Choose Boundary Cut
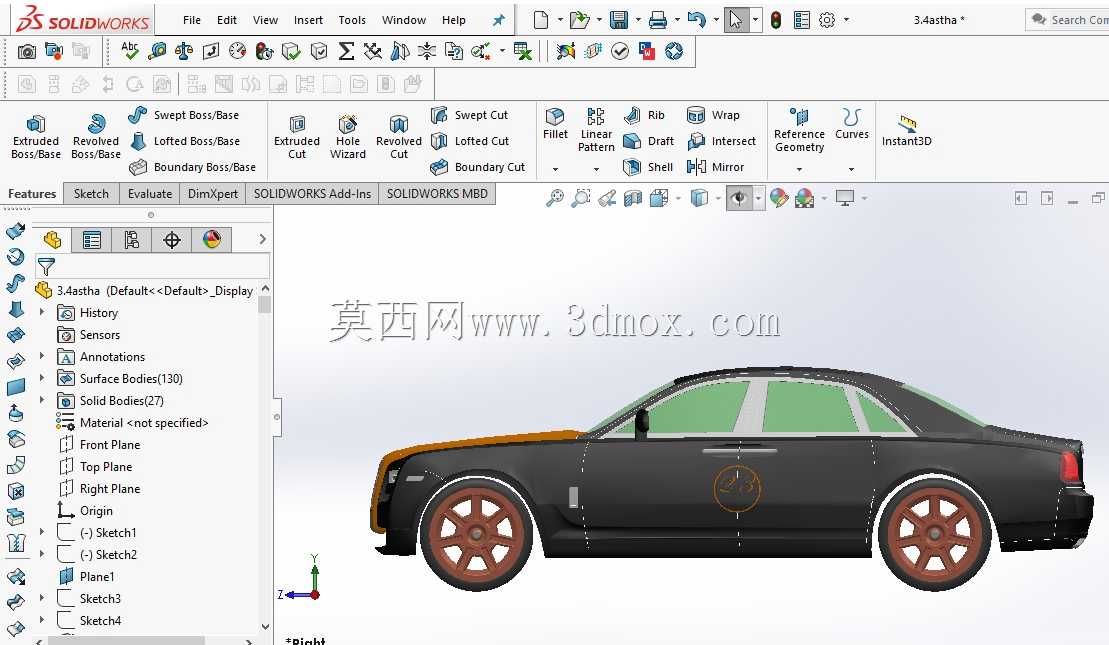The image size is (1109, 645). point(478,167)
